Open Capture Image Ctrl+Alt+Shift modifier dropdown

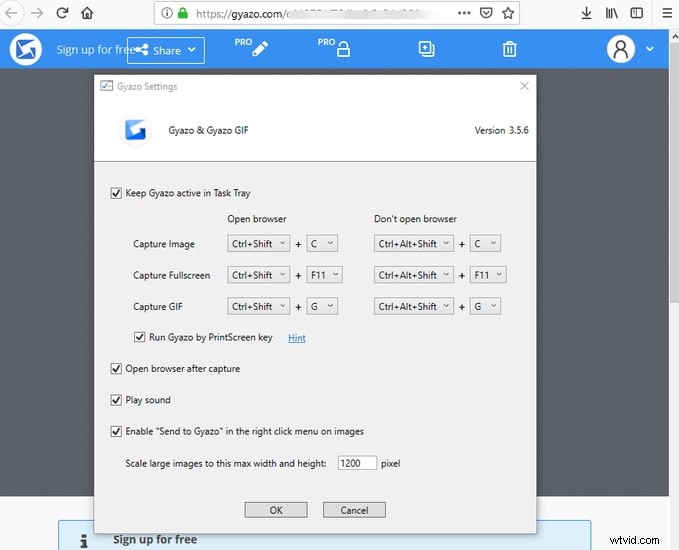click(414, 243)
